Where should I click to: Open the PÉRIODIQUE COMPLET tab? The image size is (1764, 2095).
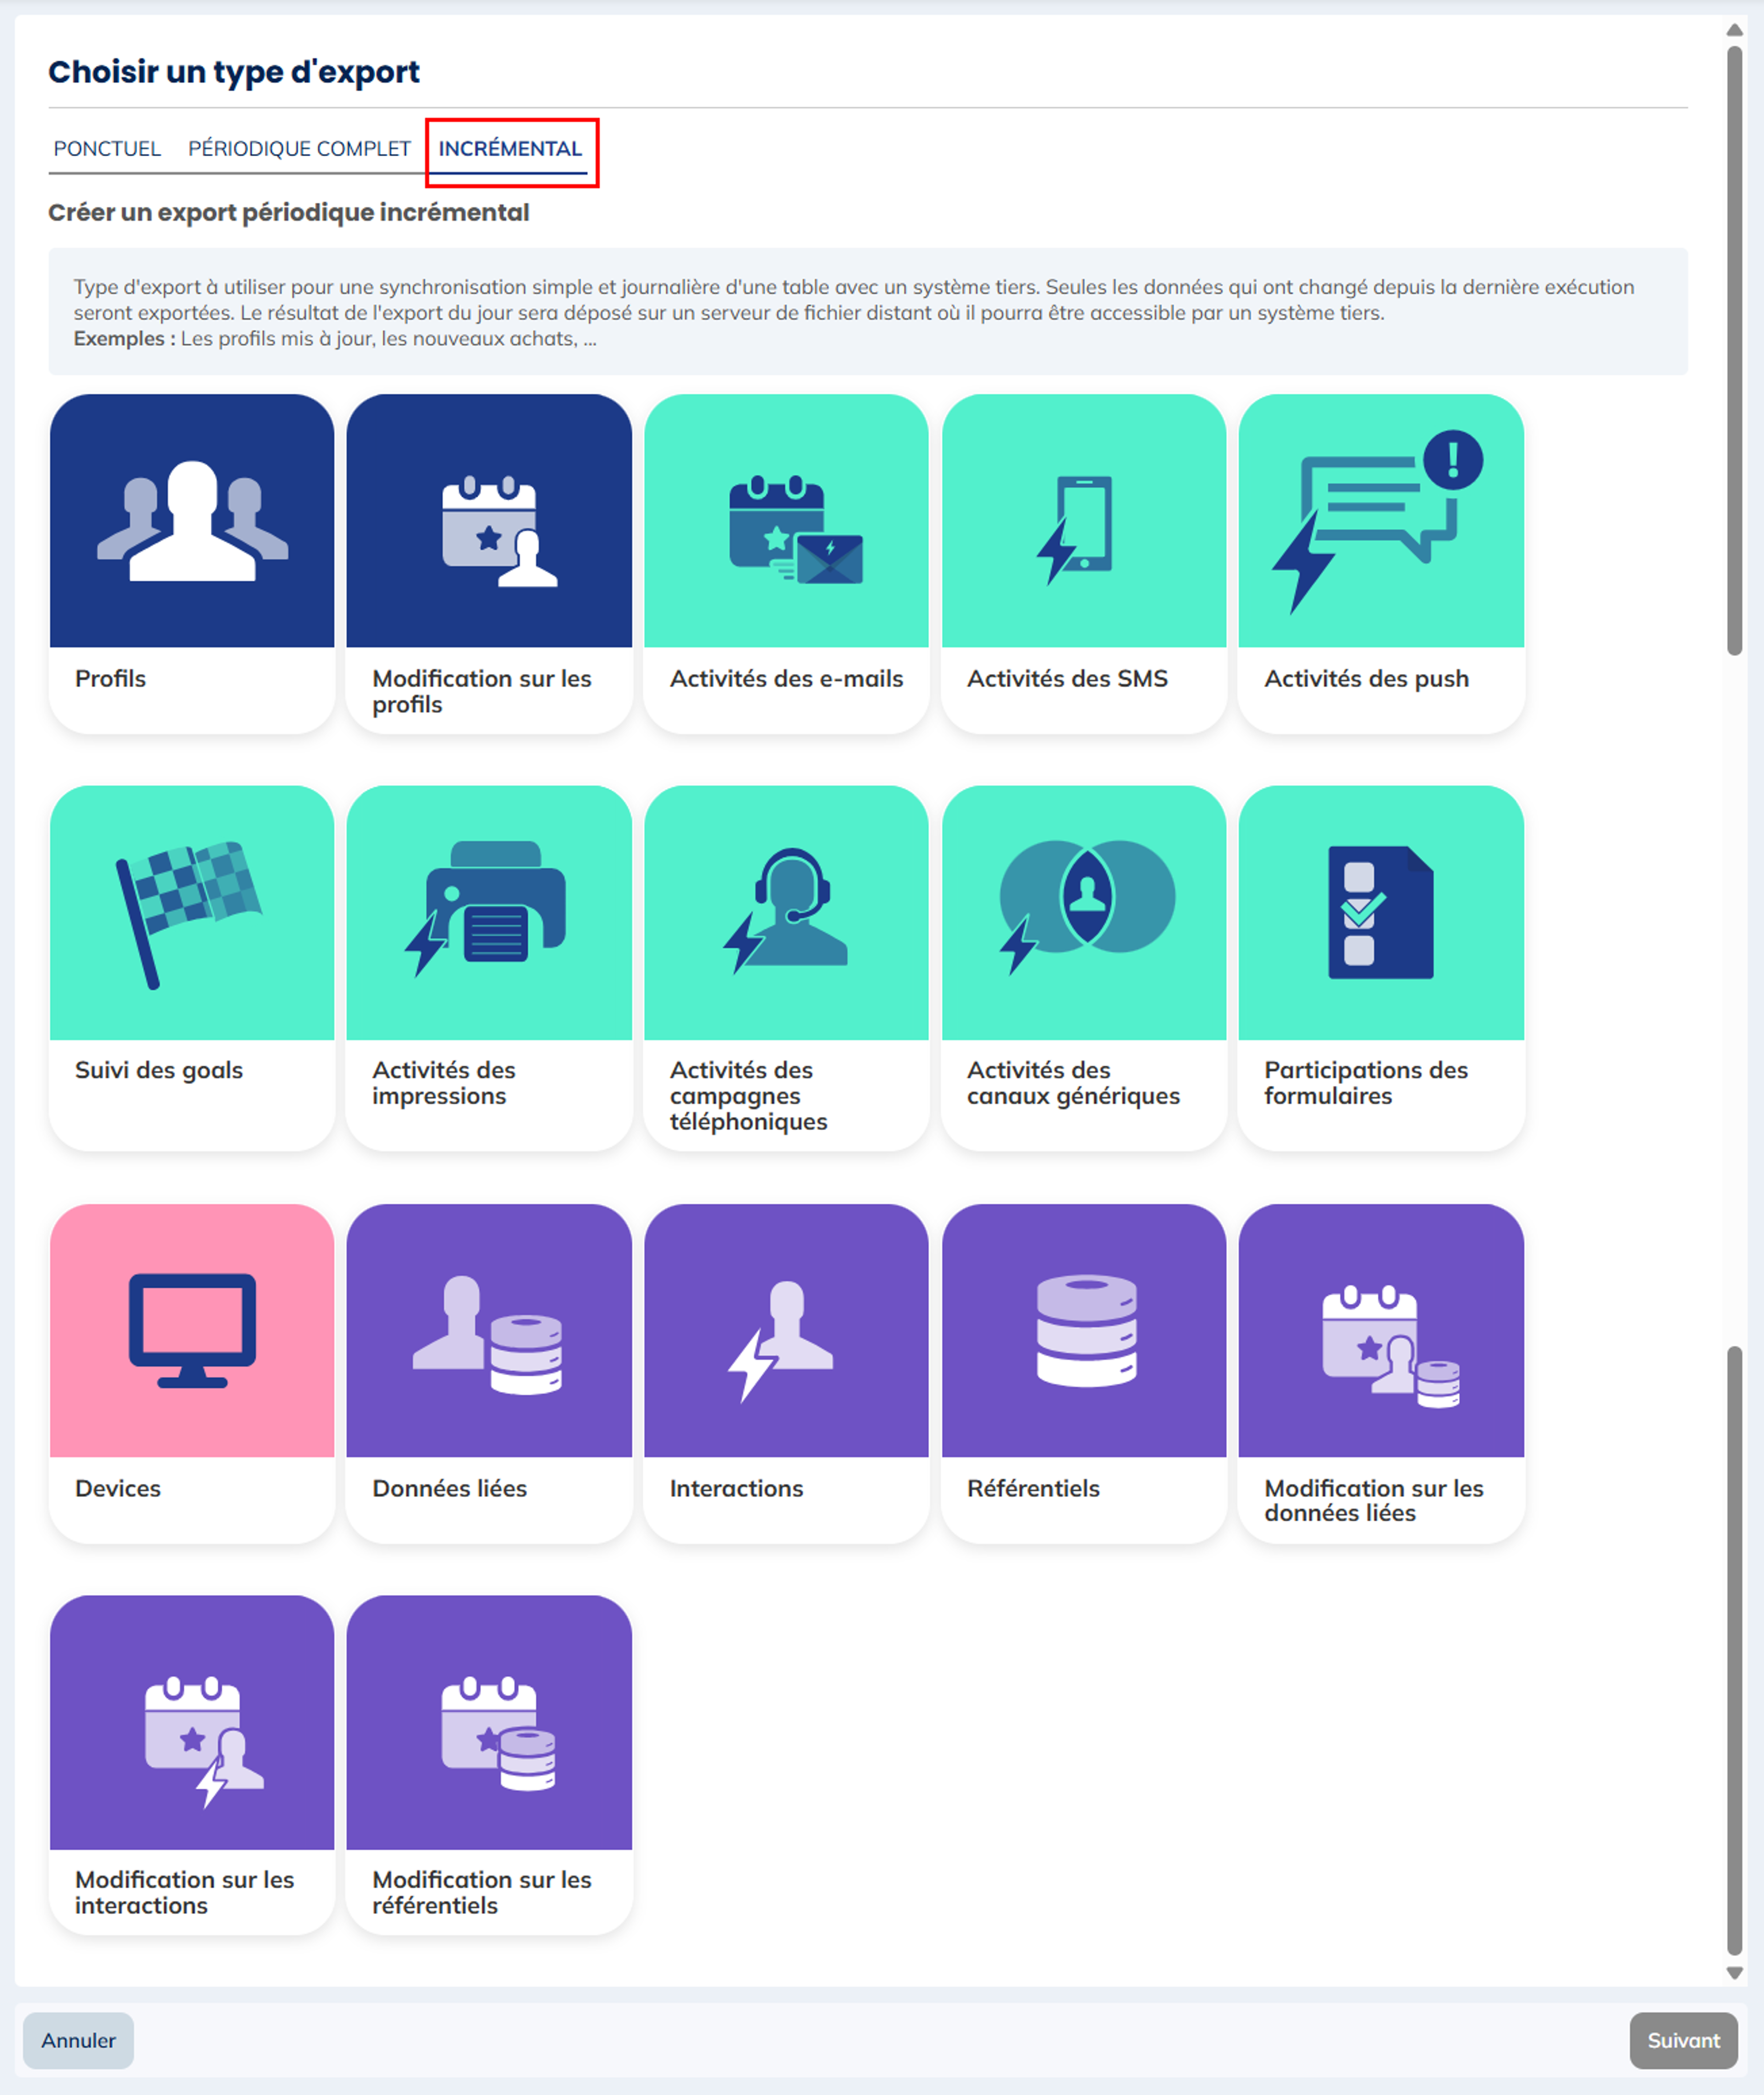coord(299,148)
